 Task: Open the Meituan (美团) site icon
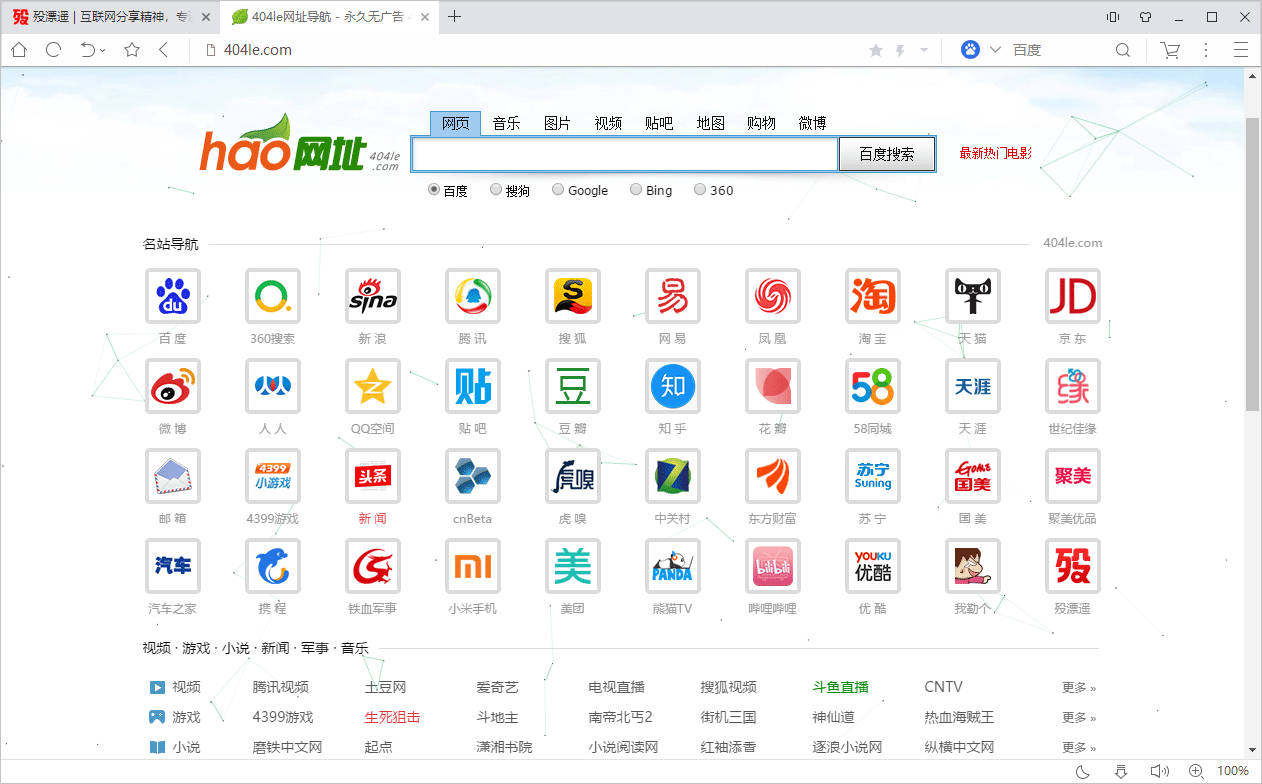(573, 566)
